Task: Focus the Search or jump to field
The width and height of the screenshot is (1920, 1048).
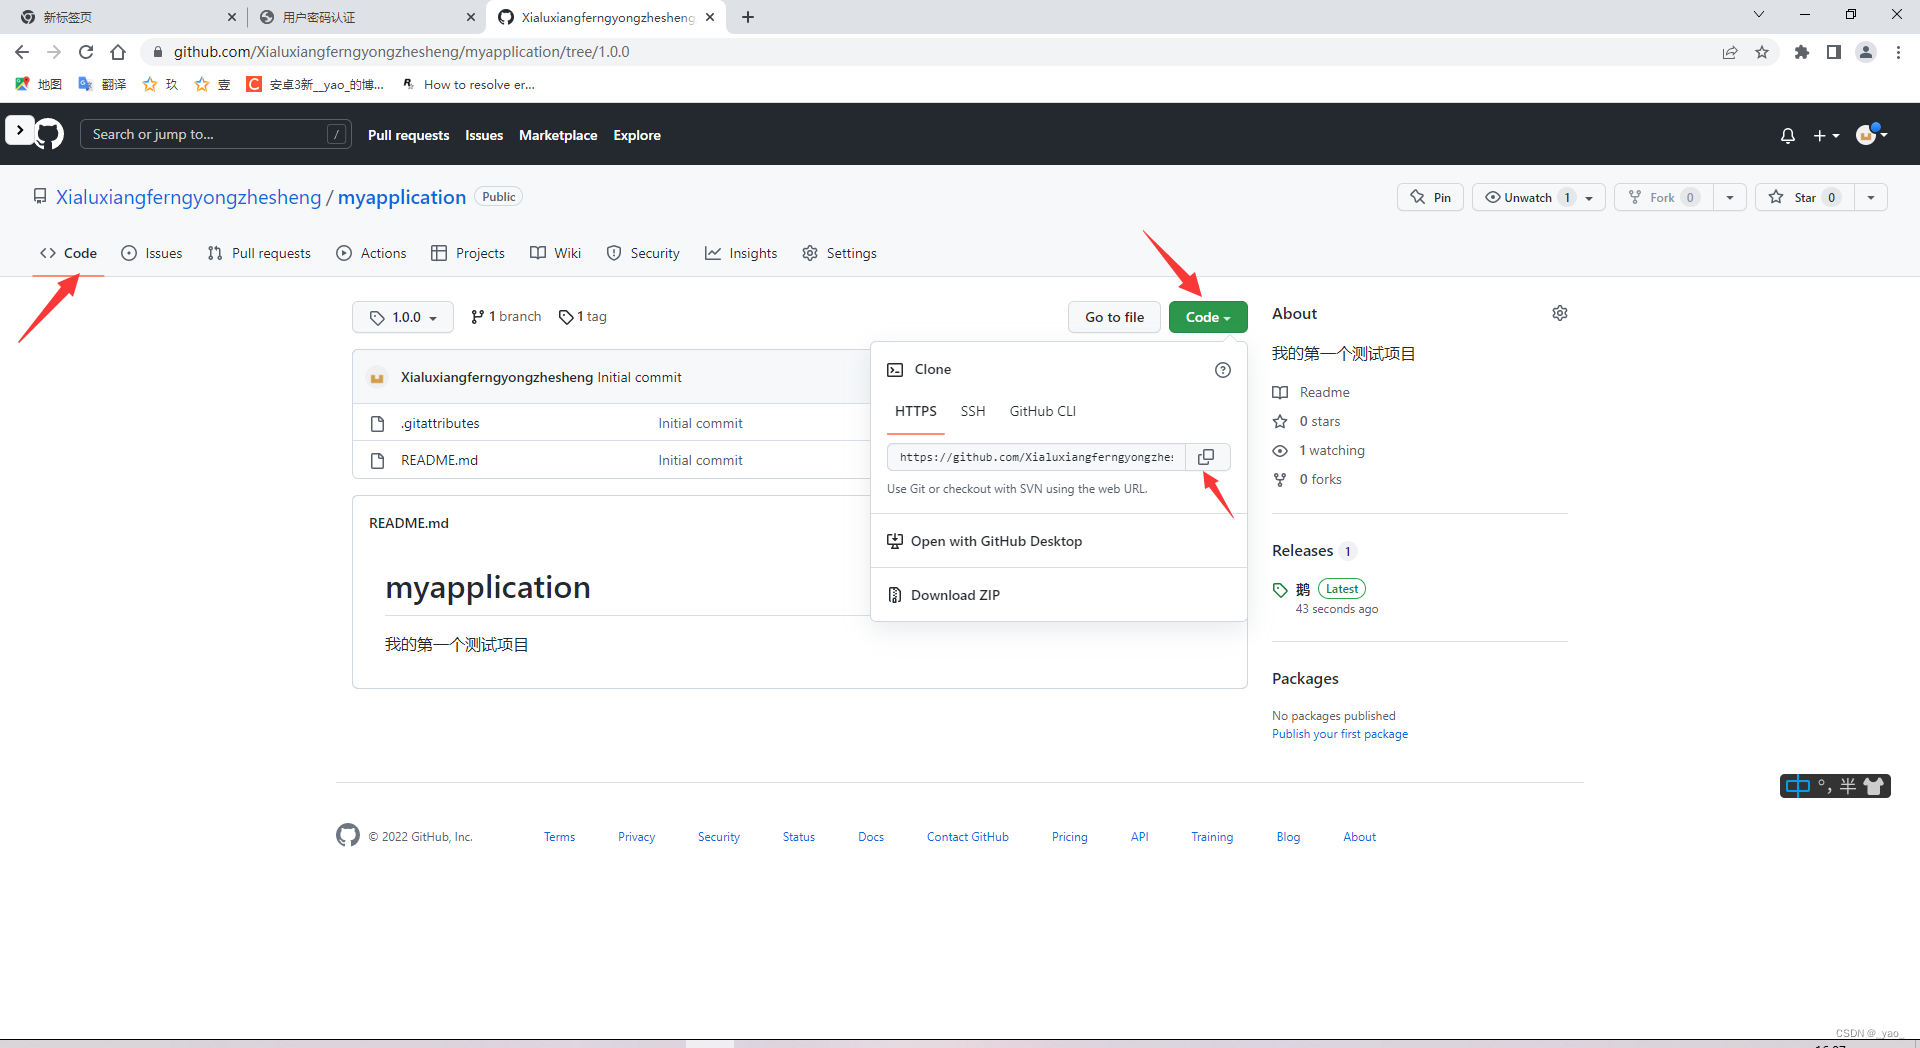Action: [216, 134]
